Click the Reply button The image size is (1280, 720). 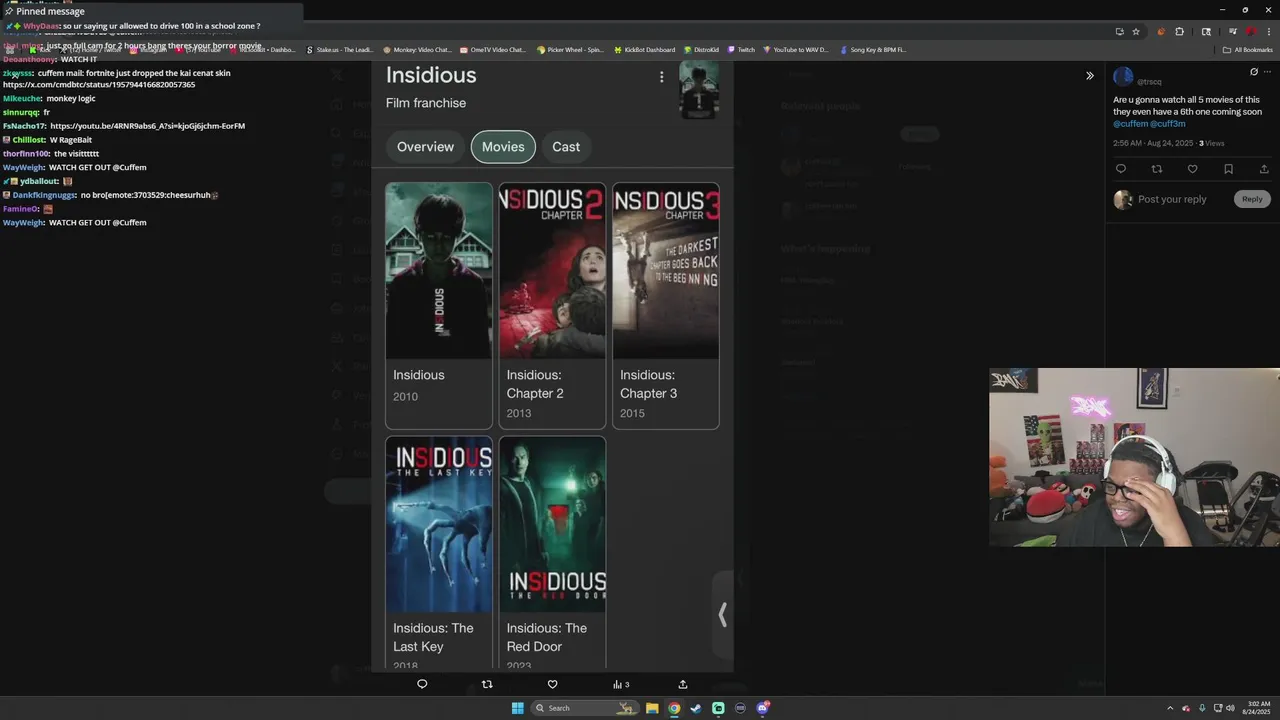point(1252,199)
